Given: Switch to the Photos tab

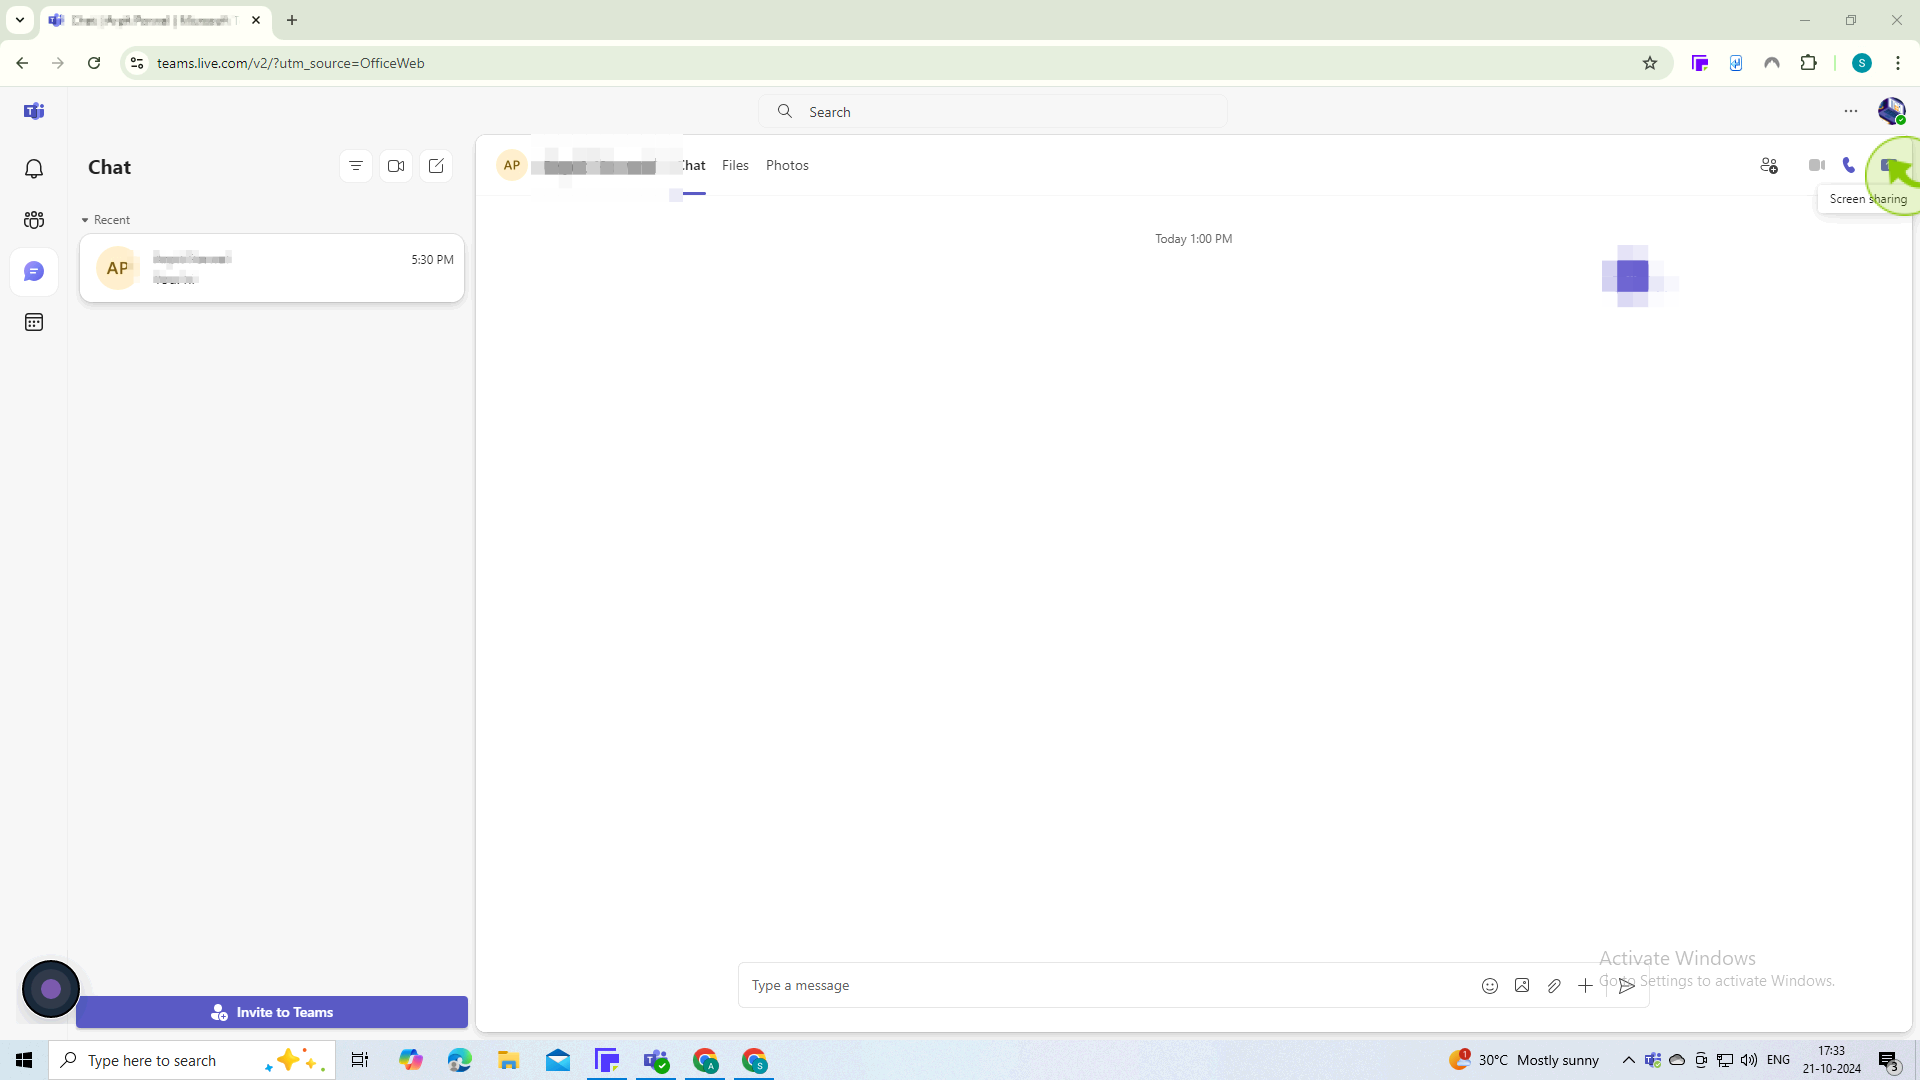Looking at the screenshot, I should coord(787,166).
